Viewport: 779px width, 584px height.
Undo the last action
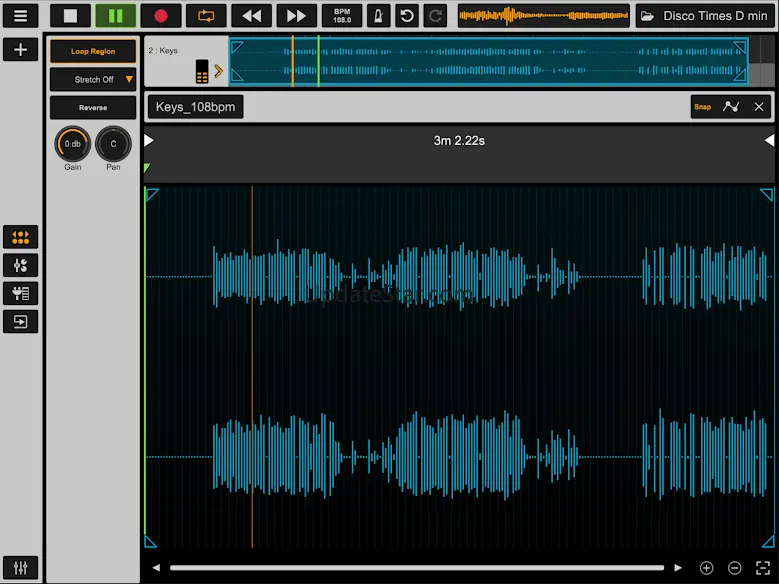pos(407,15)
